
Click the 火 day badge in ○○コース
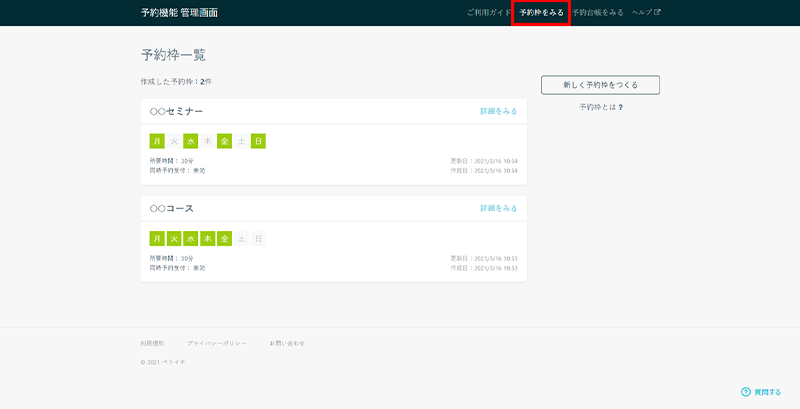173,239
